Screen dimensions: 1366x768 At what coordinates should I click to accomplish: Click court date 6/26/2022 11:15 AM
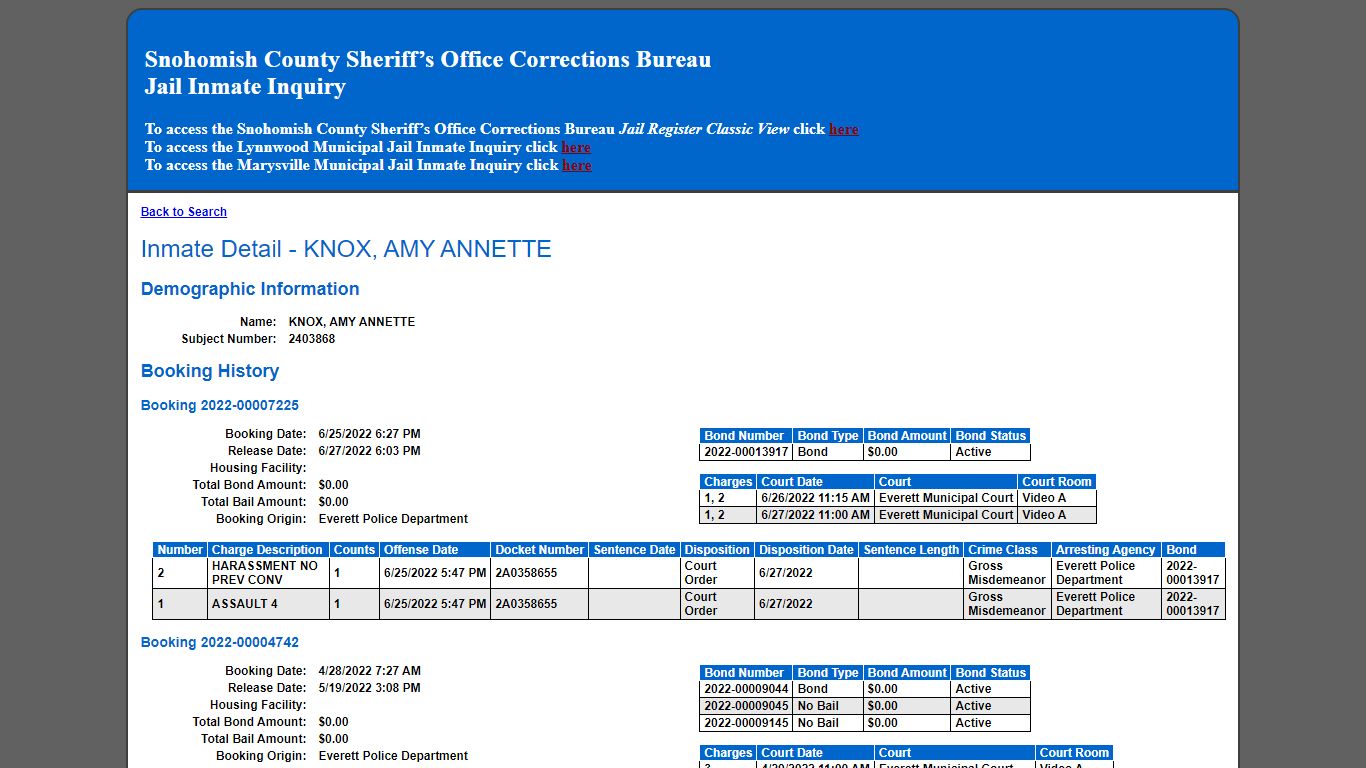tap(815, 498)
